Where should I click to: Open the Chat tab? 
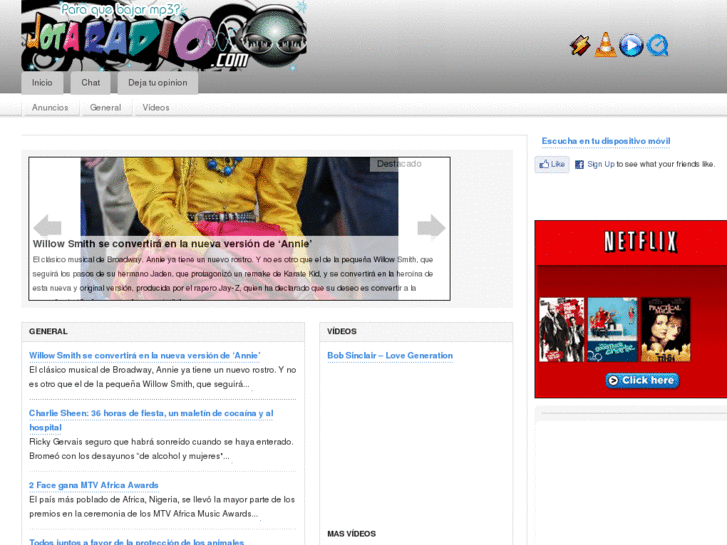(x=90, y=83)
